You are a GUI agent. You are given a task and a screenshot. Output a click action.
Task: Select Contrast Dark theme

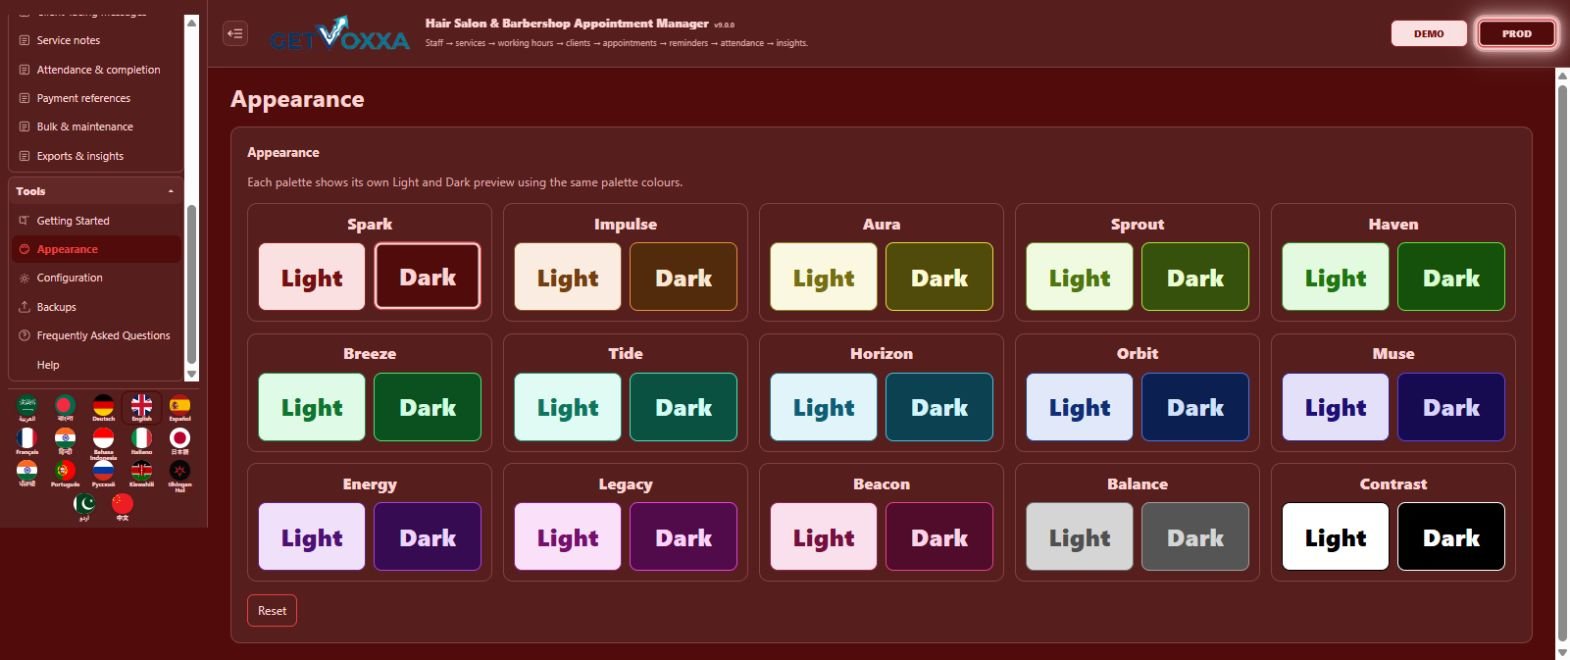pyautogui.click(x=1452, y=537)
